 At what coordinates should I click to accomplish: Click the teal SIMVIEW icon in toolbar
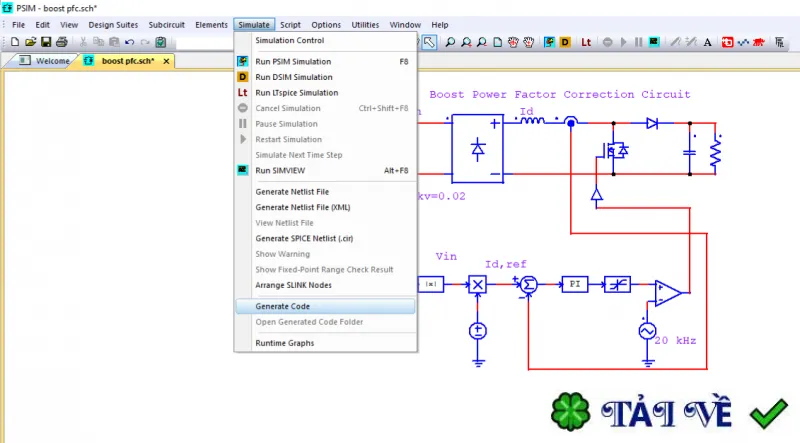[x=654, y=42]
